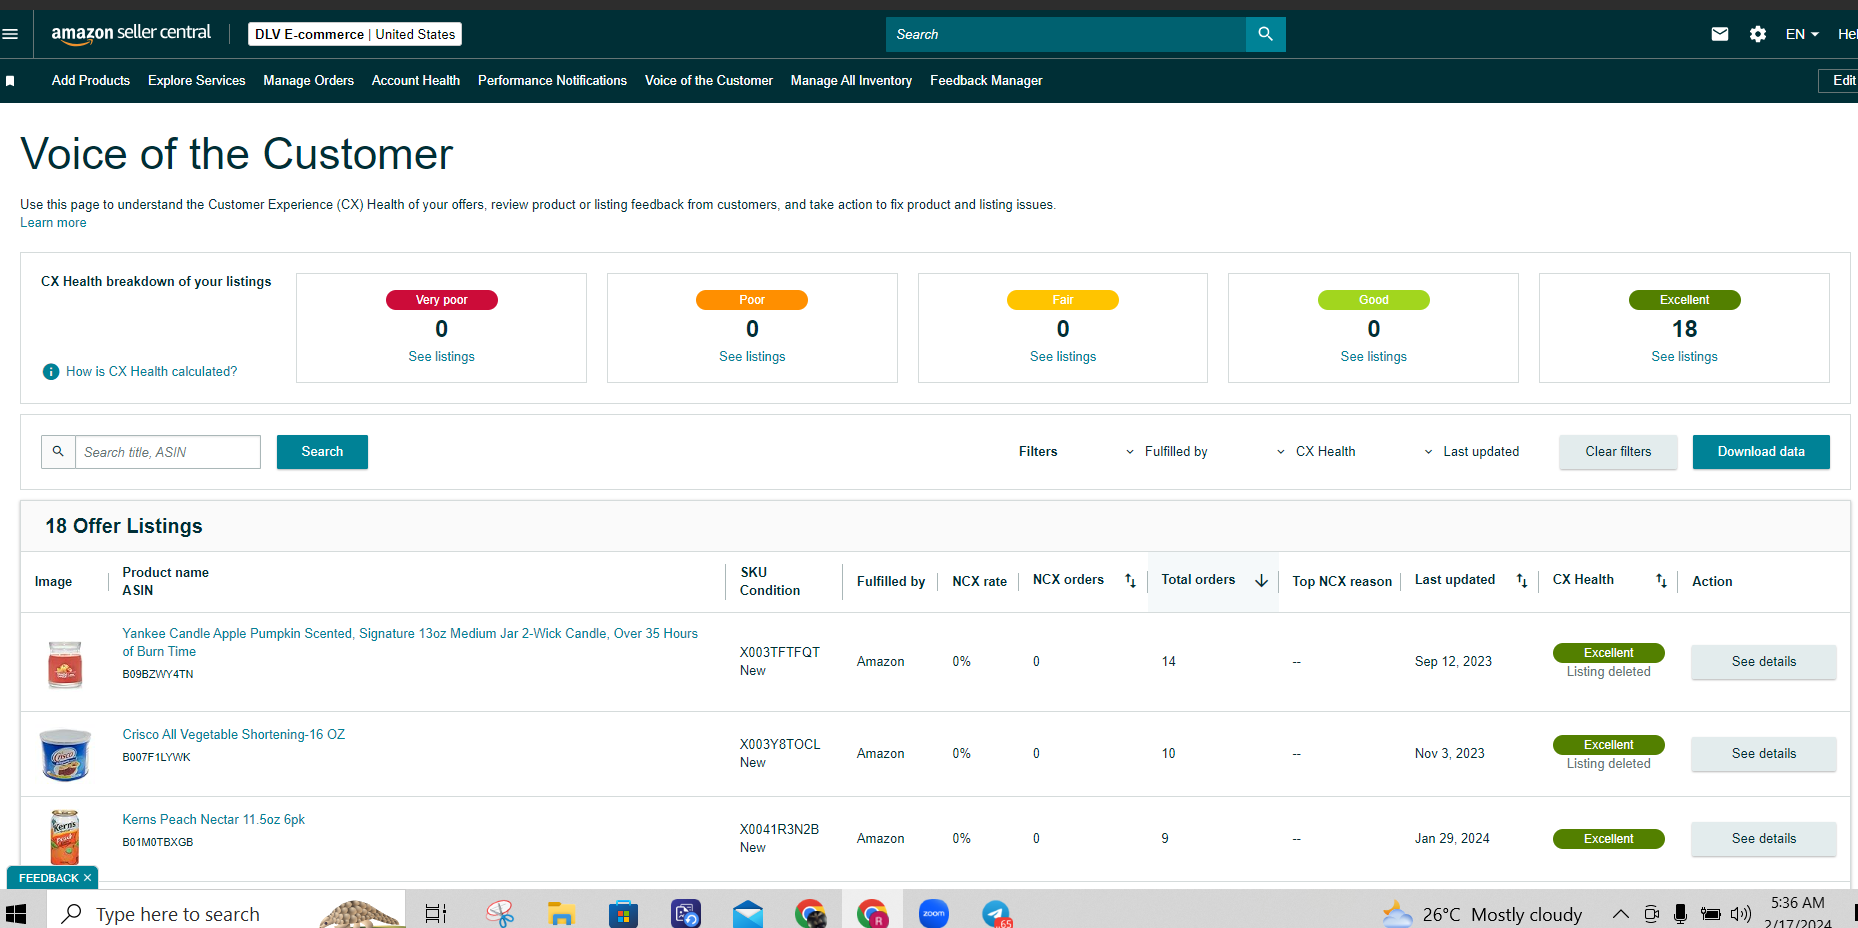Image resolution: width=1858 pixels, height=928 pixels.
Task: Open the settings gear icon
Action: pyautogui.click(x=1758, y=34)
